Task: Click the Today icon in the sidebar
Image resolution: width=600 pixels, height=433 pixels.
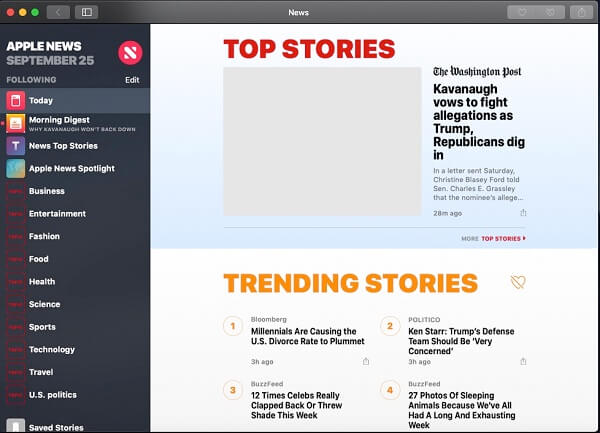Action: click(15, 100)
